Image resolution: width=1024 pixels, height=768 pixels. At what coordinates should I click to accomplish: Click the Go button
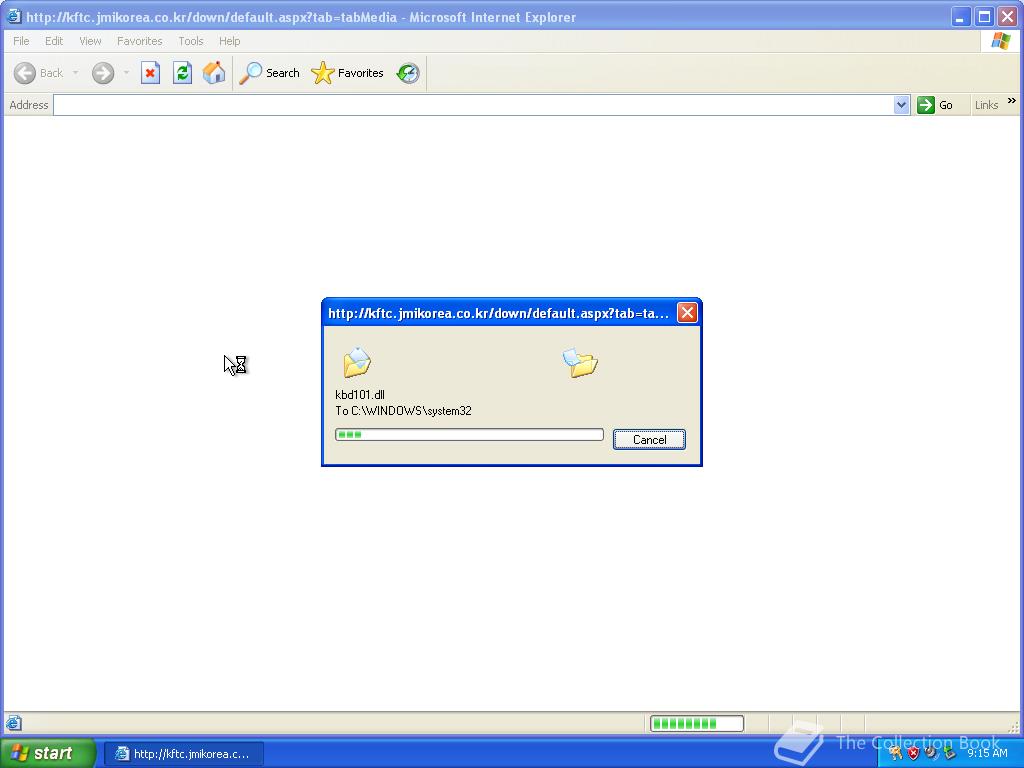tap(935, 105)
